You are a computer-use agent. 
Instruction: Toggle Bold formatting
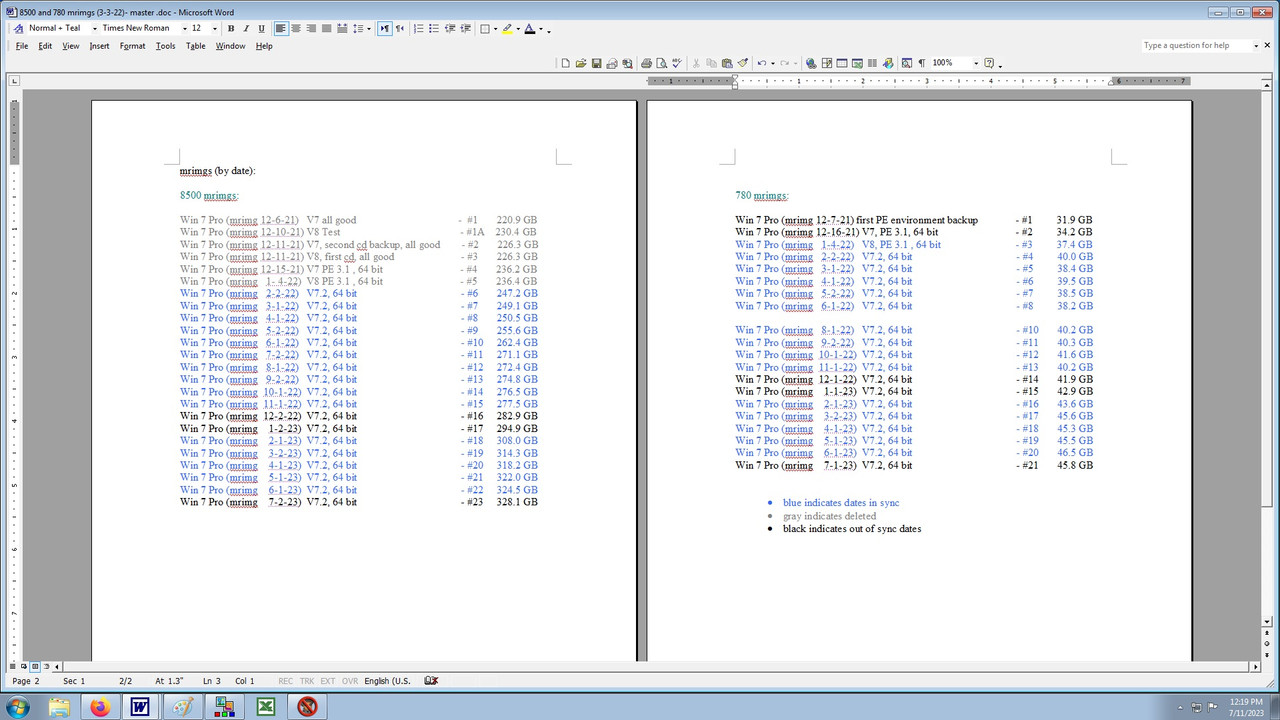click(231, 28)
